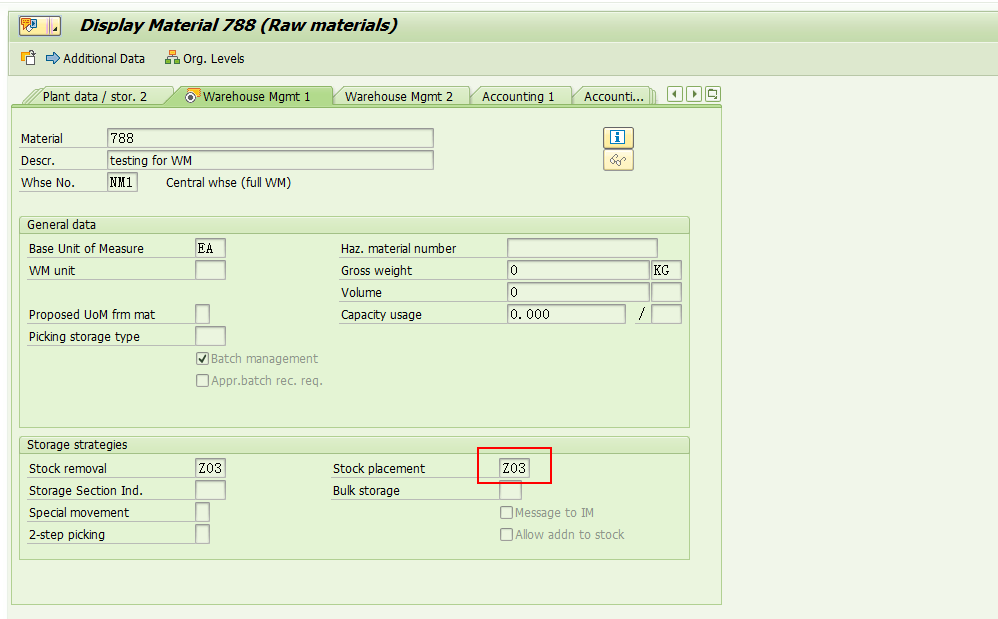Image resolution: width=998 pixels, height=619 pixels.
Task: Select the highlighted Stock placement field
Action: coord(514,467)
